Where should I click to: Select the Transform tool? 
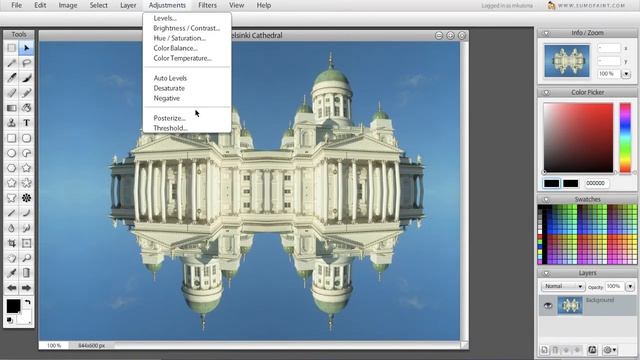click(x=27, y=243)
